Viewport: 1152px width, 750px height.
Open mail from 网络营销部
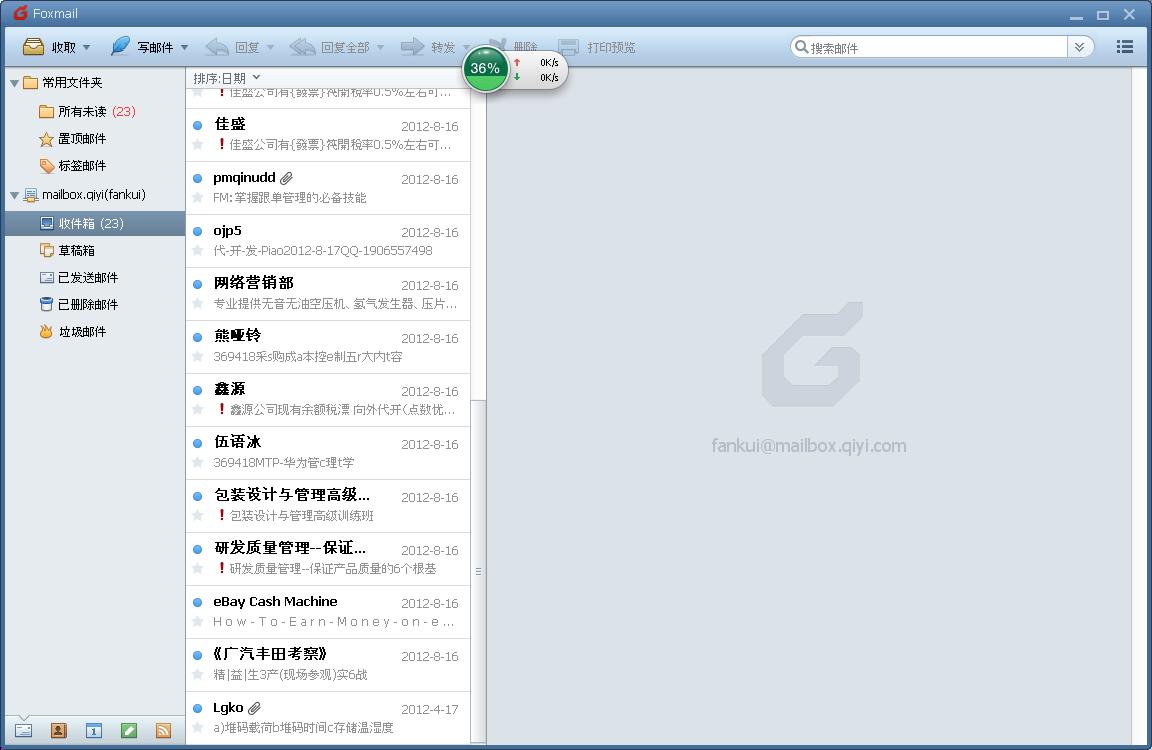[328, 294]
